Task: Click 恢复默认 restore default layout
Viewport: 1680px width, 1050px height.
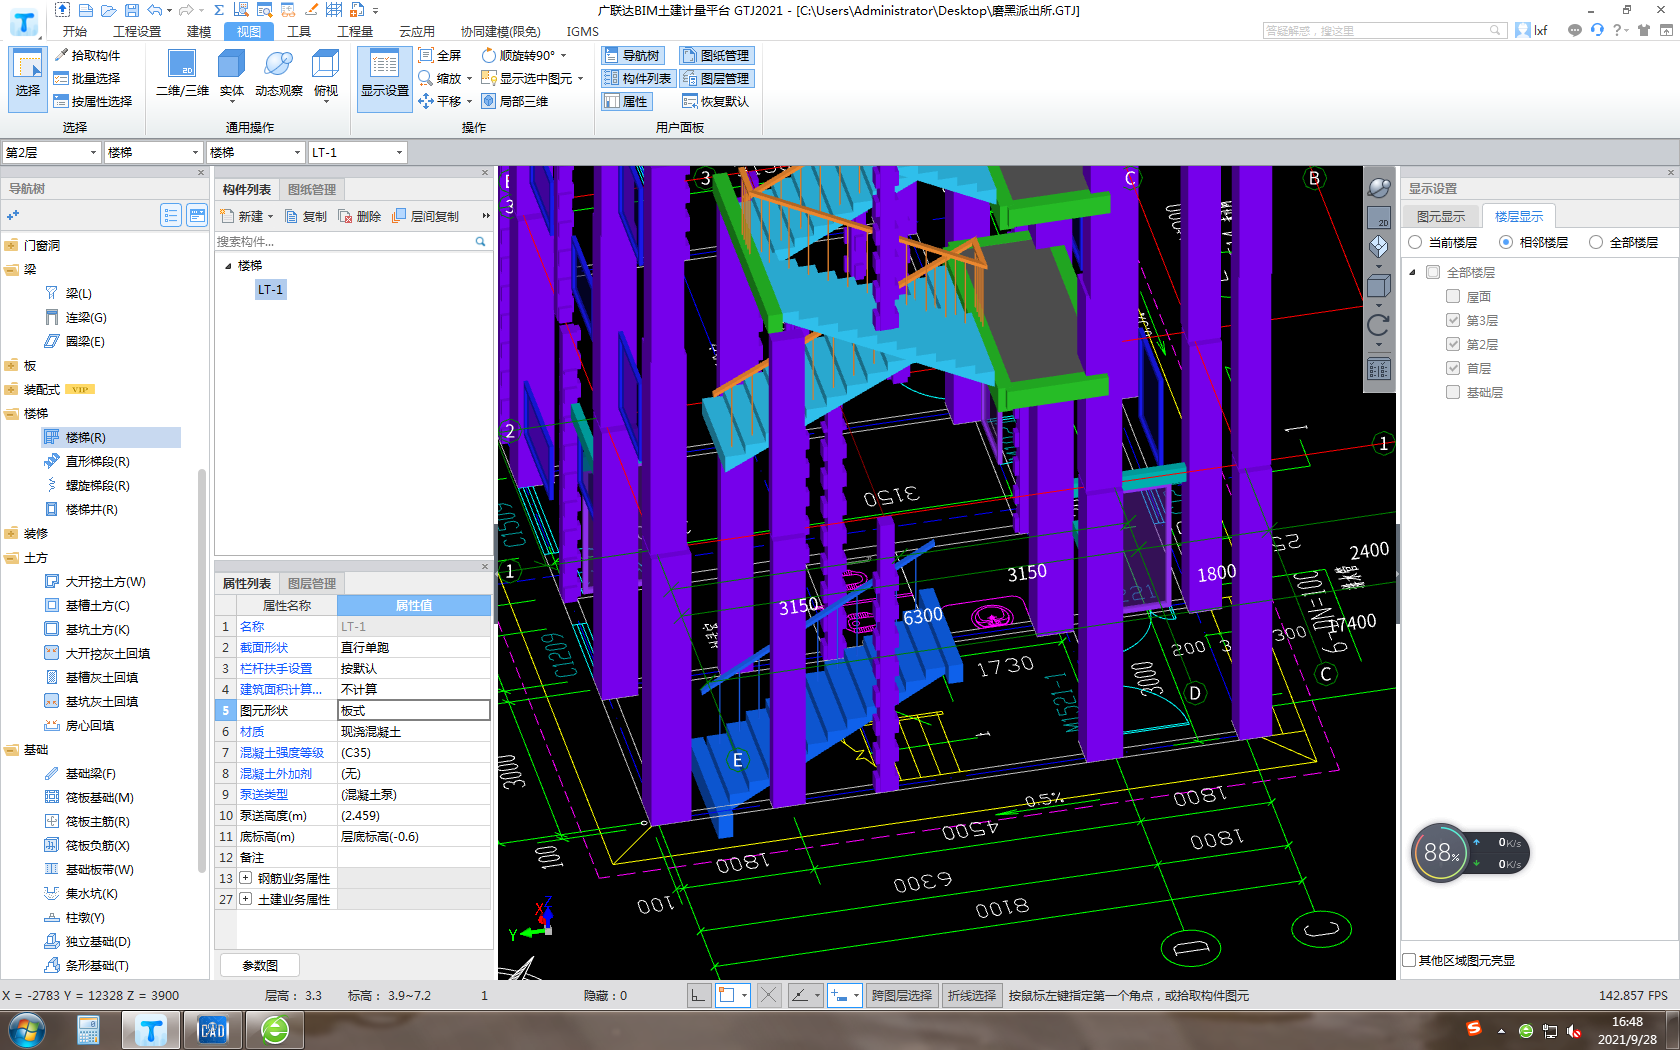Action: (715, 101)
